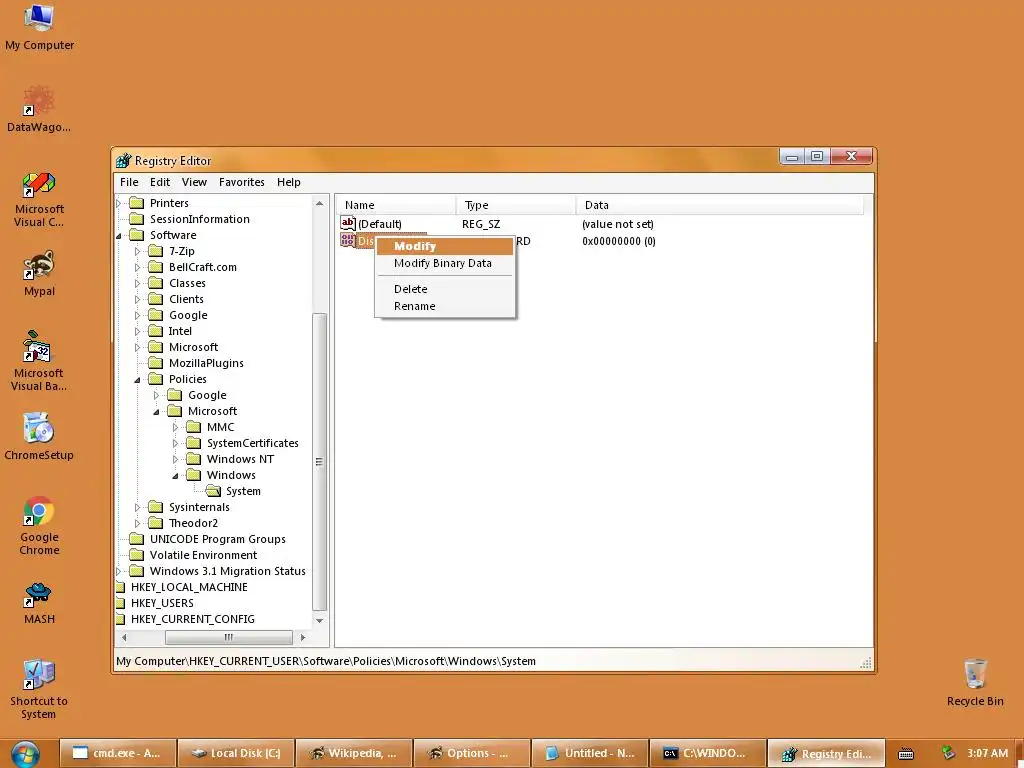This screenshot has width=1024, height=768.
Task: Click the Registry Editor title bar icon
Action: point(123,161)
